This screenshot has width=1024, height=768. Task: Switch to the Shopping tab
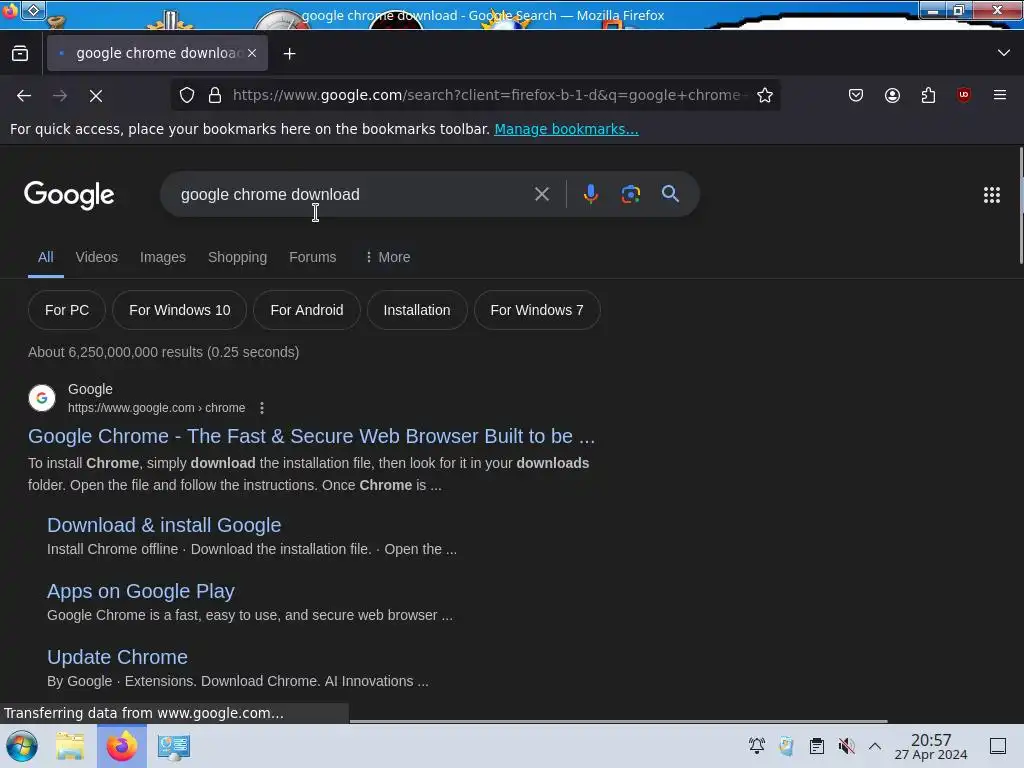coord(237,257)
